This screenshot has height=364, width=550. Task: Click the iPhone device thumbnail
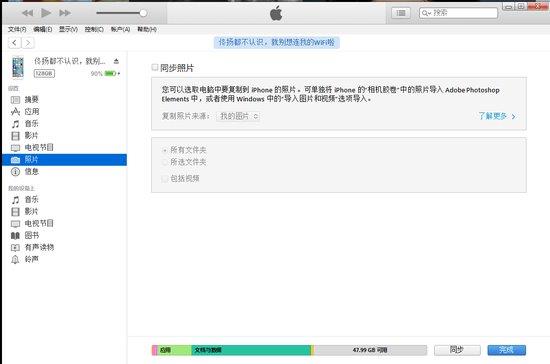click(18, 67)
